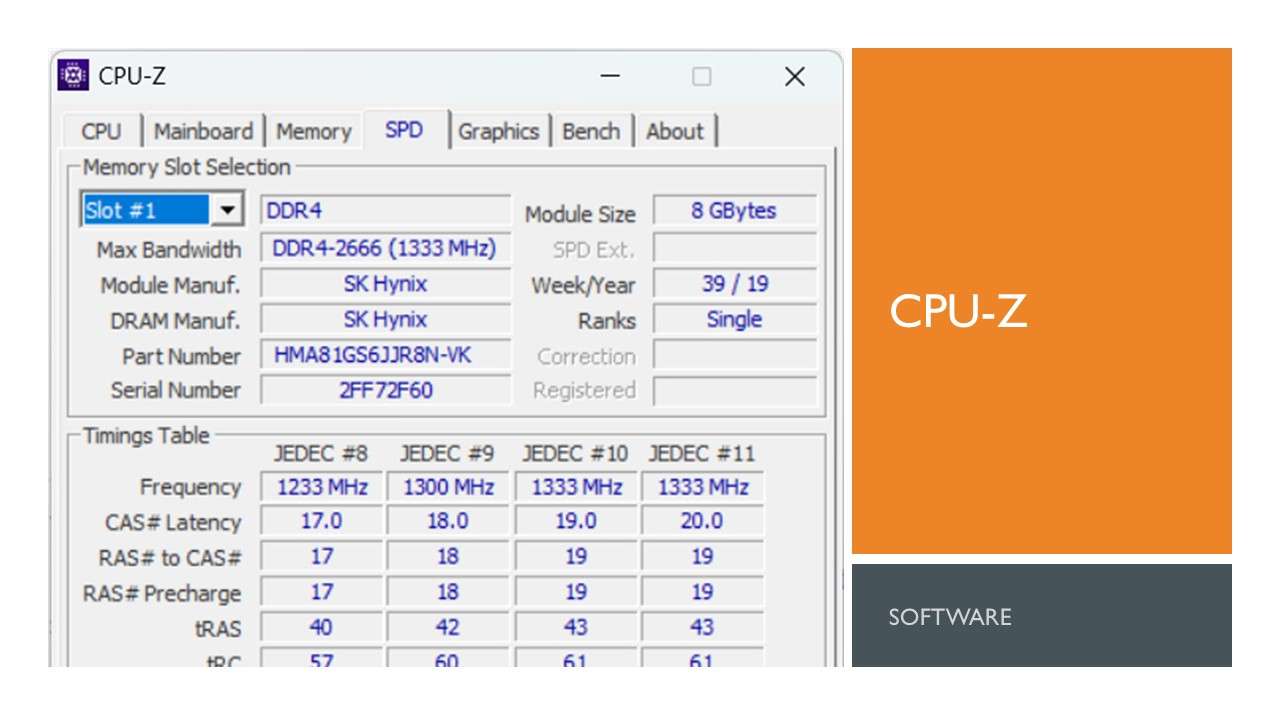Click the JEDEC #10 column header

(x=575, y=454)
